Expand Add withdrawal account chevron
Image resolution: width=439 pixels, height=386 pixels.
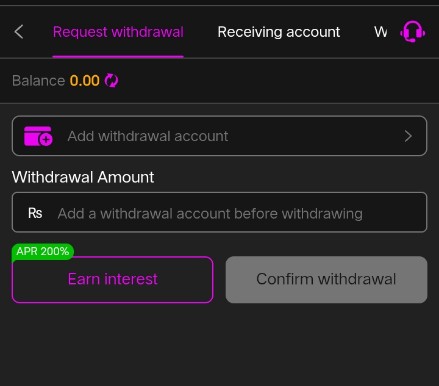click(408, 136)
